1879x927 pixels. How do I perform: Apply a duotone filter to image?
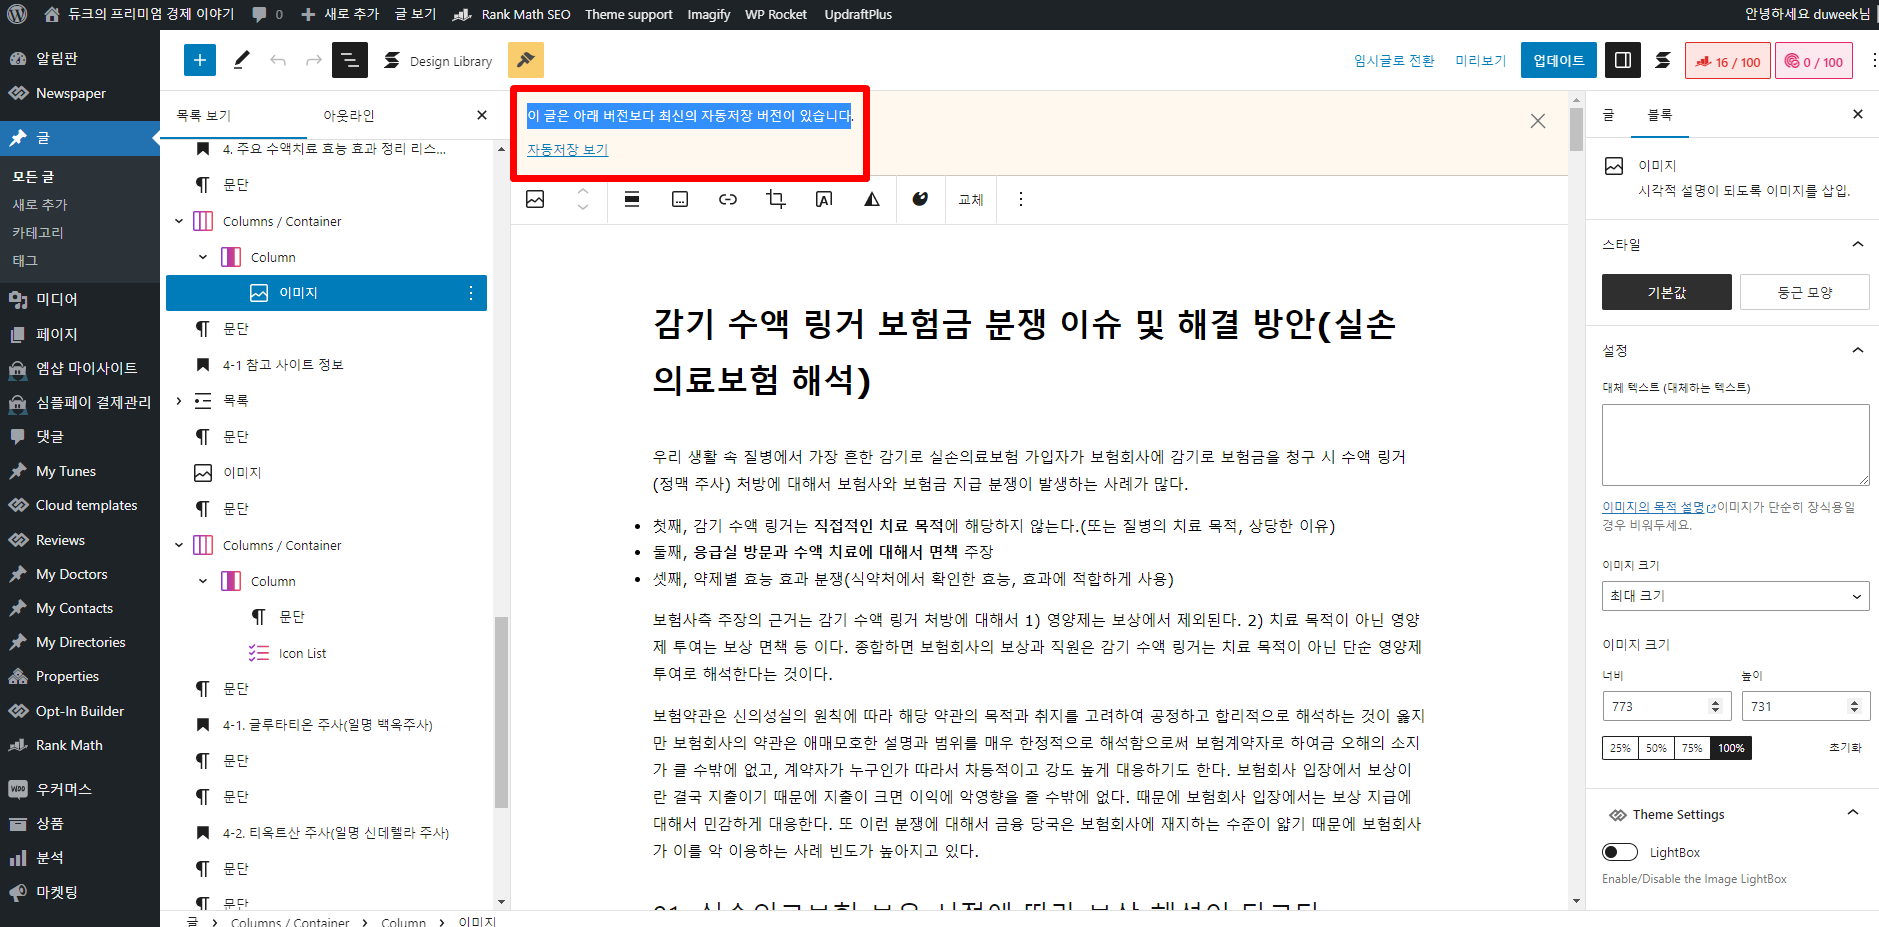pos(872,199)
